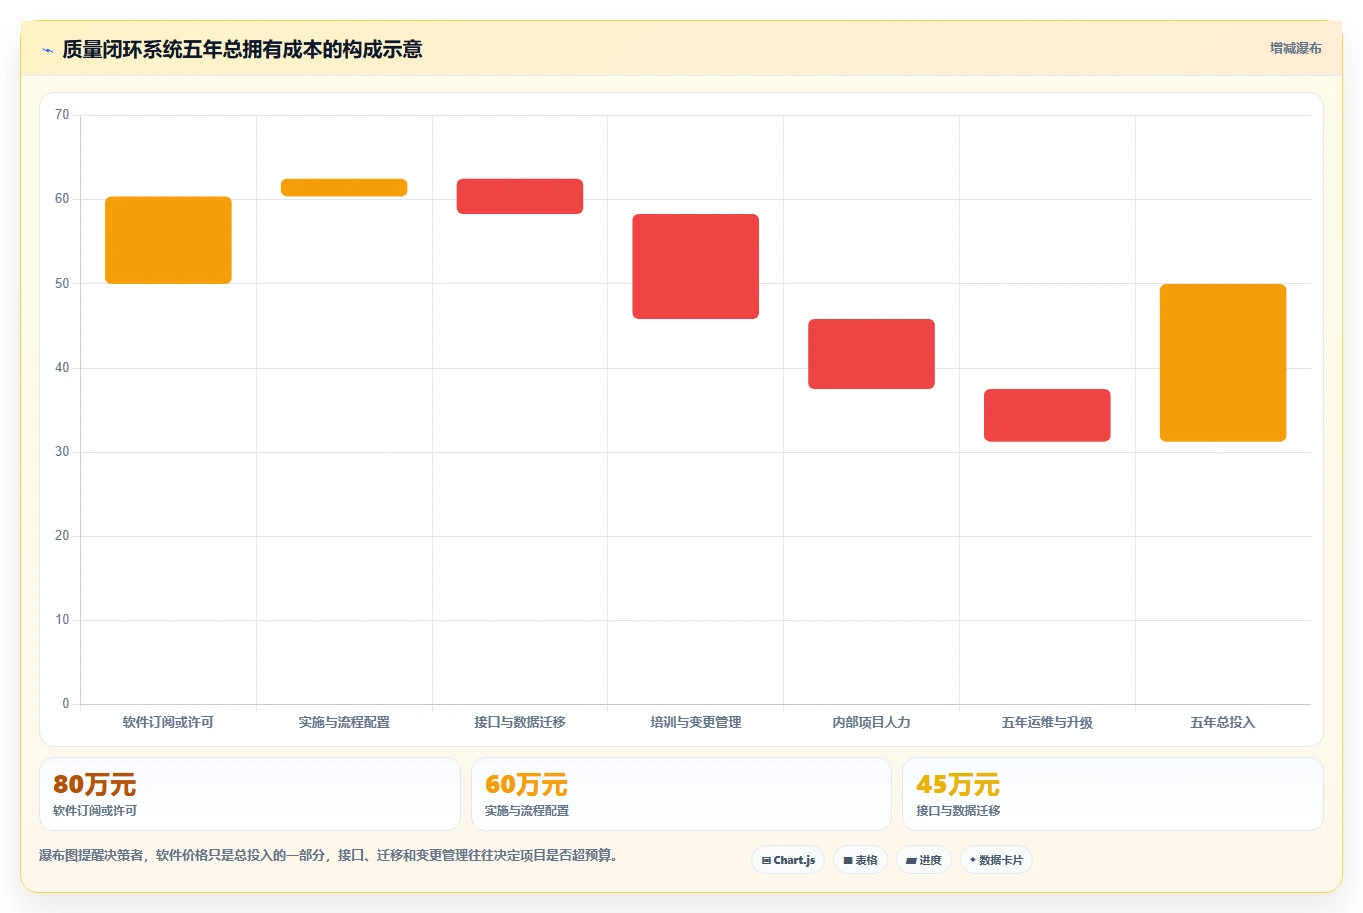Click the lightning icon beside the title
Screen dimensions: 1363x913
click(47, 50)
